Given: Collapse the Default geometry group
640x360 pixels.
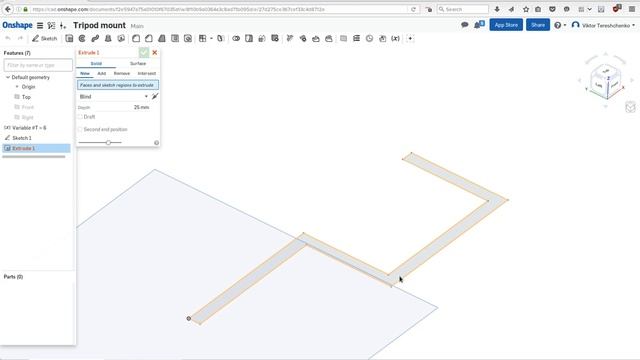Looking at the screenshot, I should [8, 77].
